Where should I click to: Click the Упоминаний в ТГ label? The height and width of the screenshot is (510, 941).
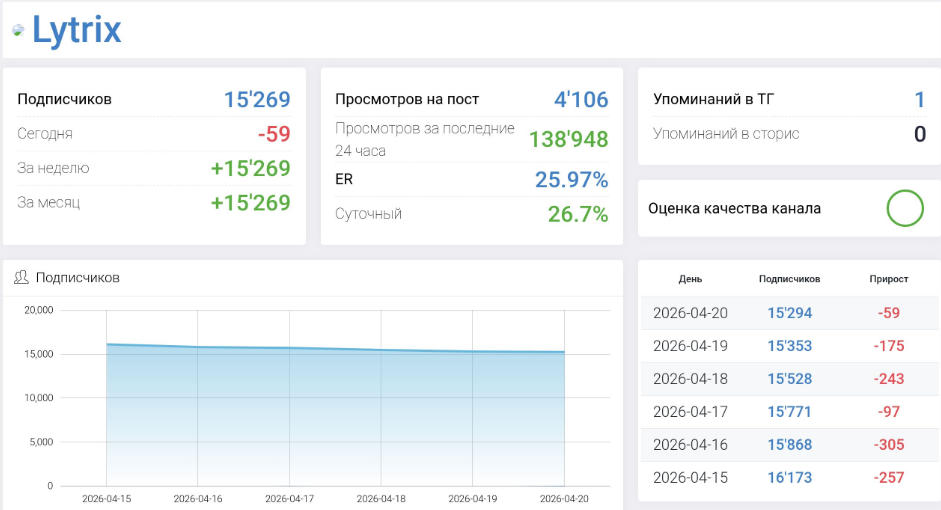coord(714,99)
